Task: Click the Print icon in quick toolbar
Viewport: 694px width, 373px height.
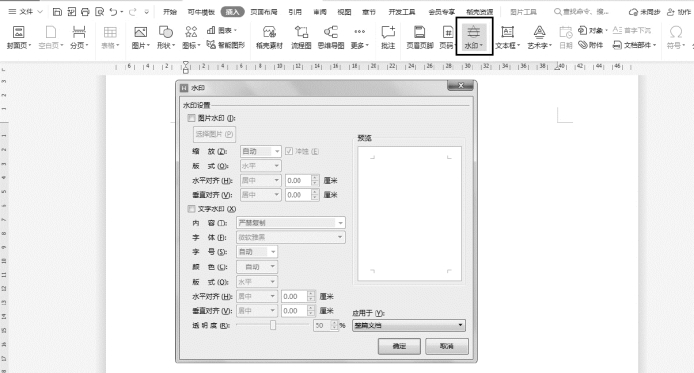Action: (x=85, y=12)
